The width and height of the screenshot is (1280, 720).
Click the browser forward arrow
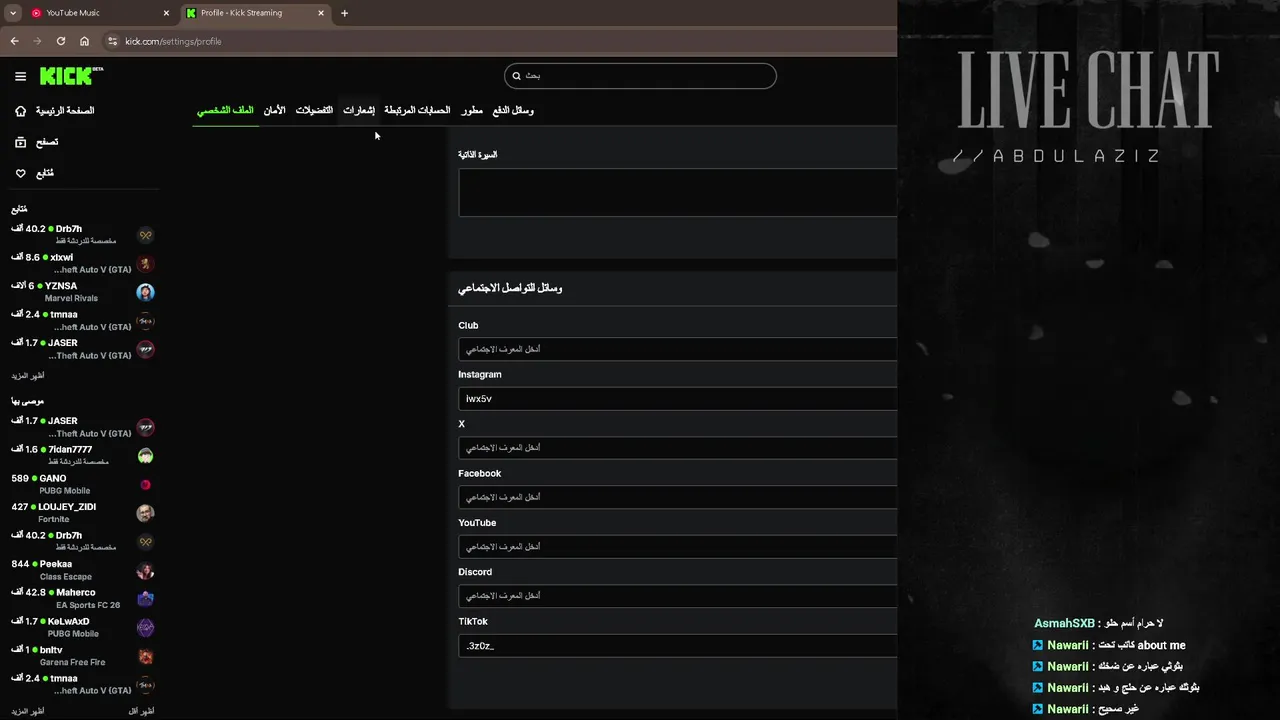click(37, 41)
